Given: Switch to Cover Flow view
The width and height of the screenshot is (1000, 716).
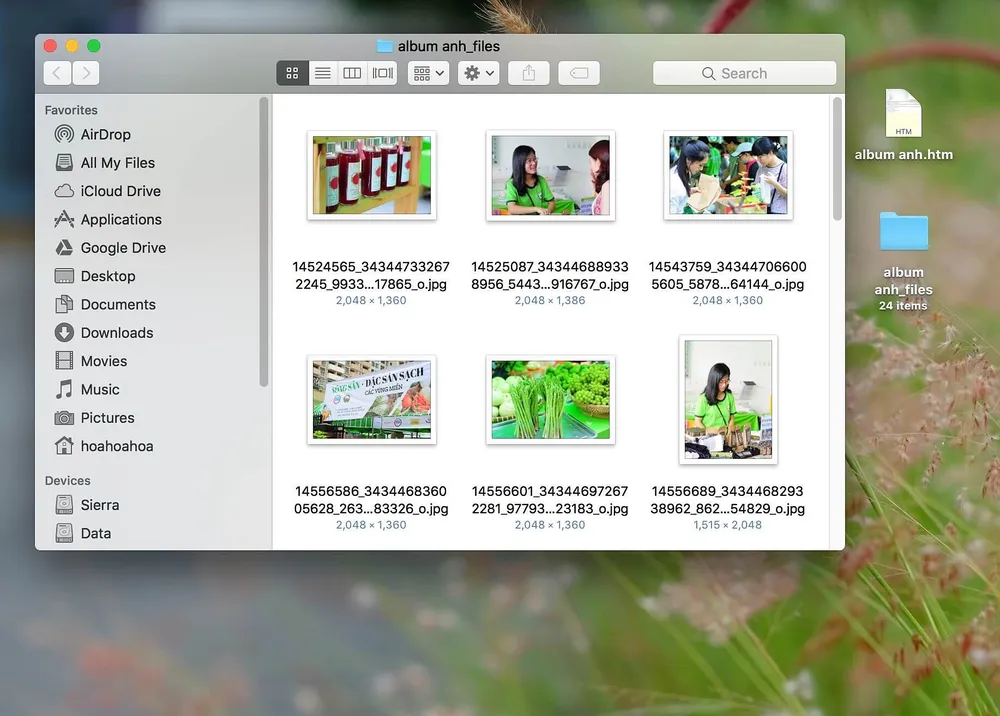Looking at the screenshot, I should [382, 73].
